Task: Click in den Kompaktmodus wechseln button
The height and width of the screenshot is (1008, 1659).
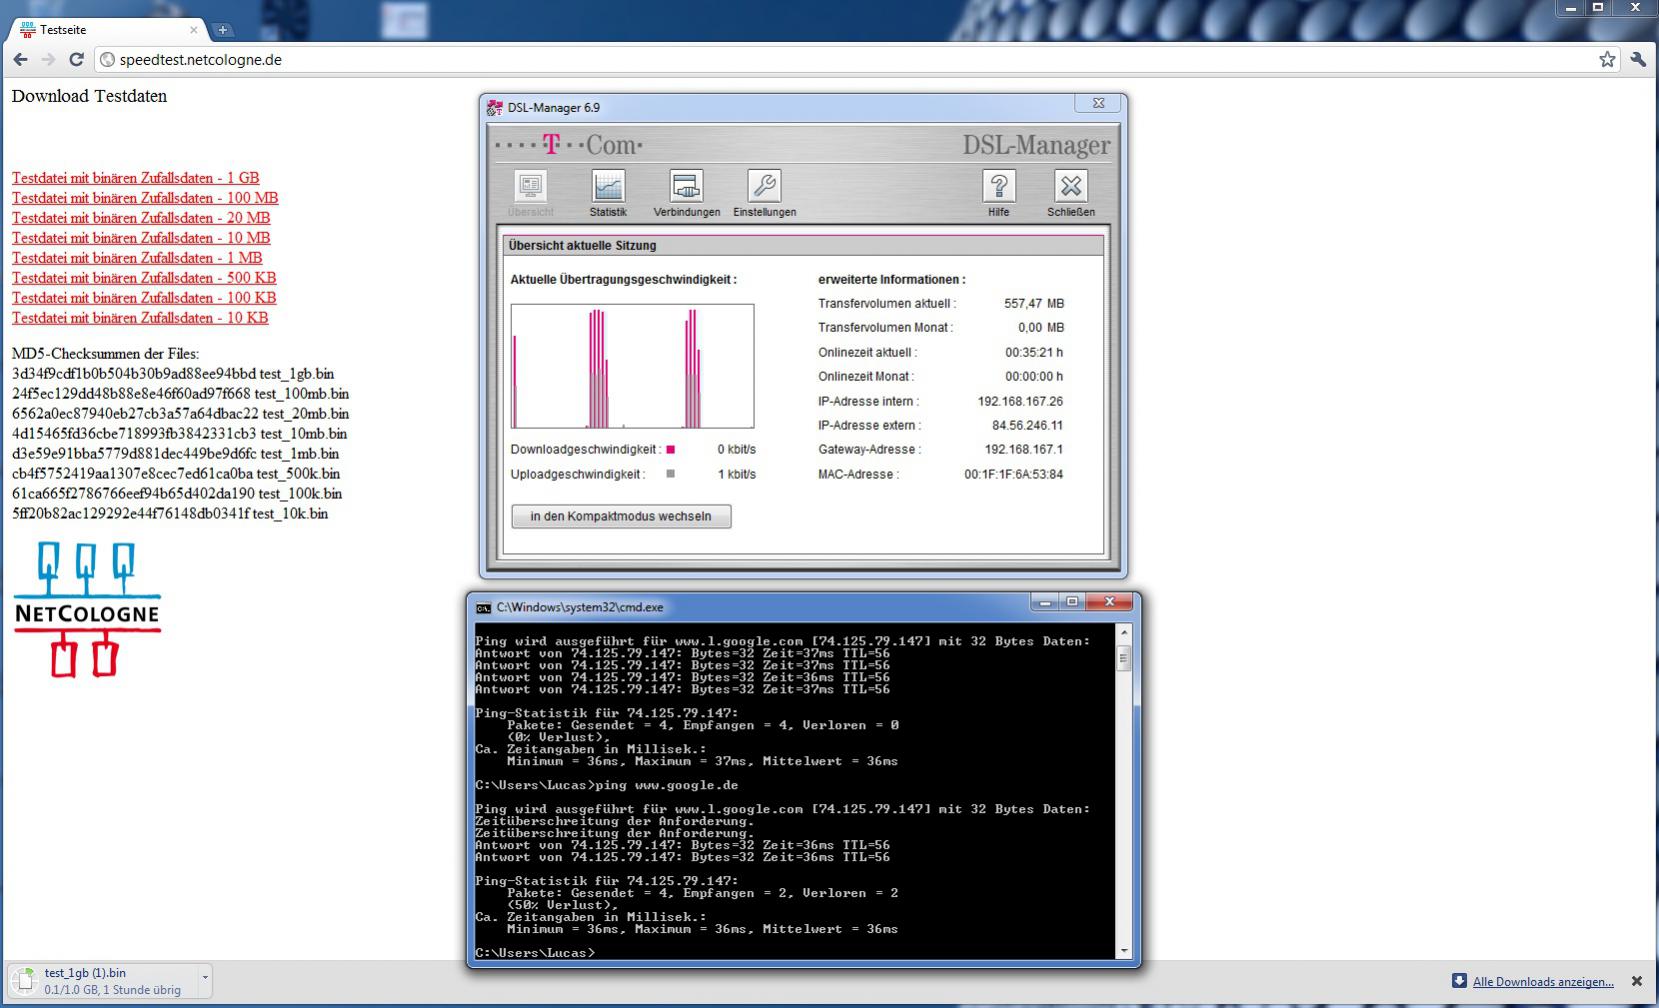Action: (x=621, y=516)
